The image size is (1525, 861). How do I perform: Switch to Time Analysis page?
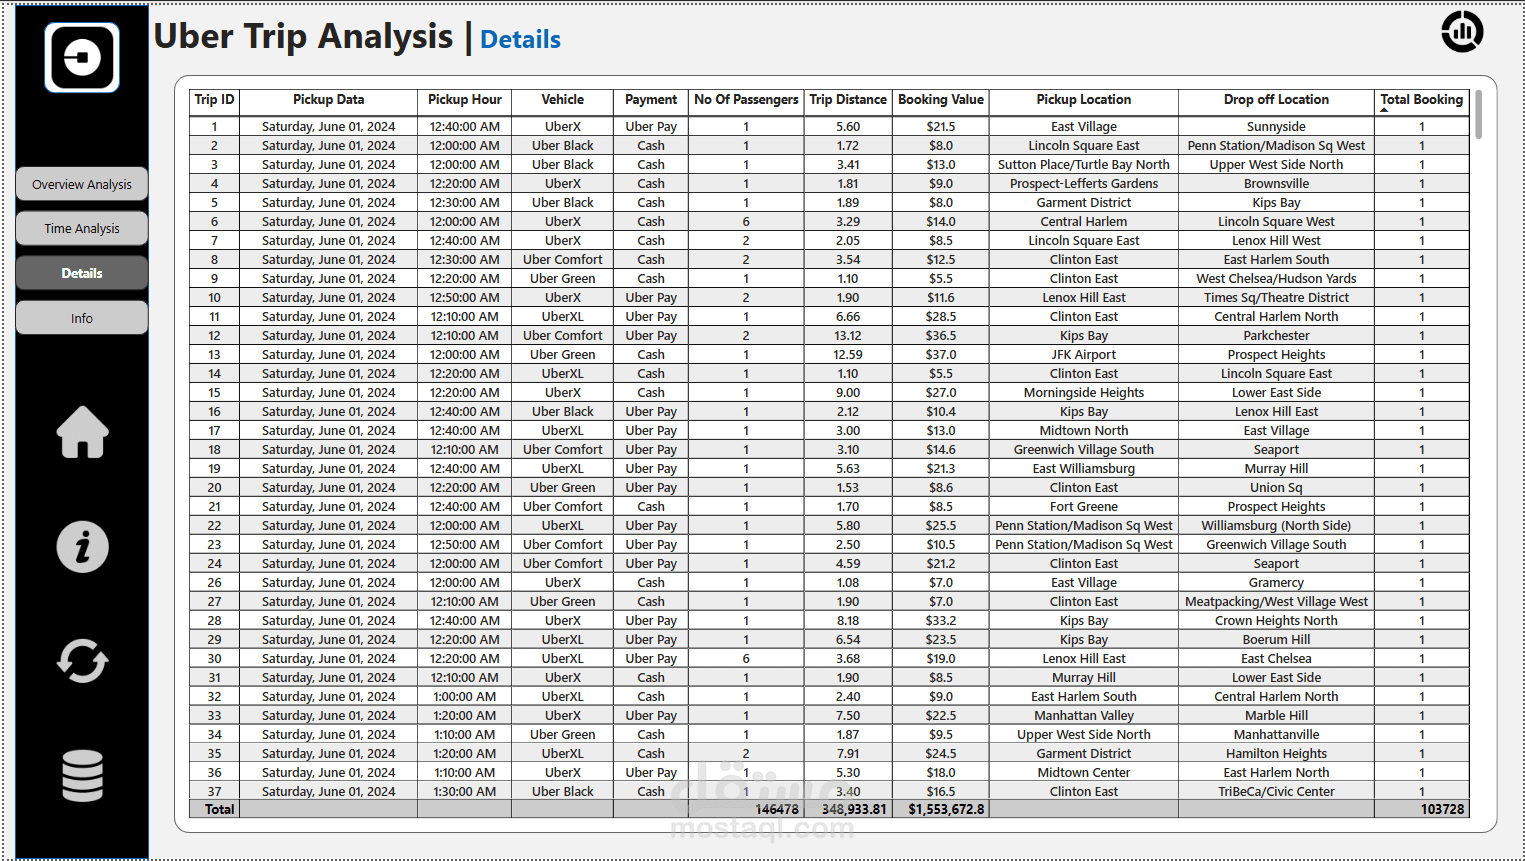pyautogui.click(x=82, y=228)
